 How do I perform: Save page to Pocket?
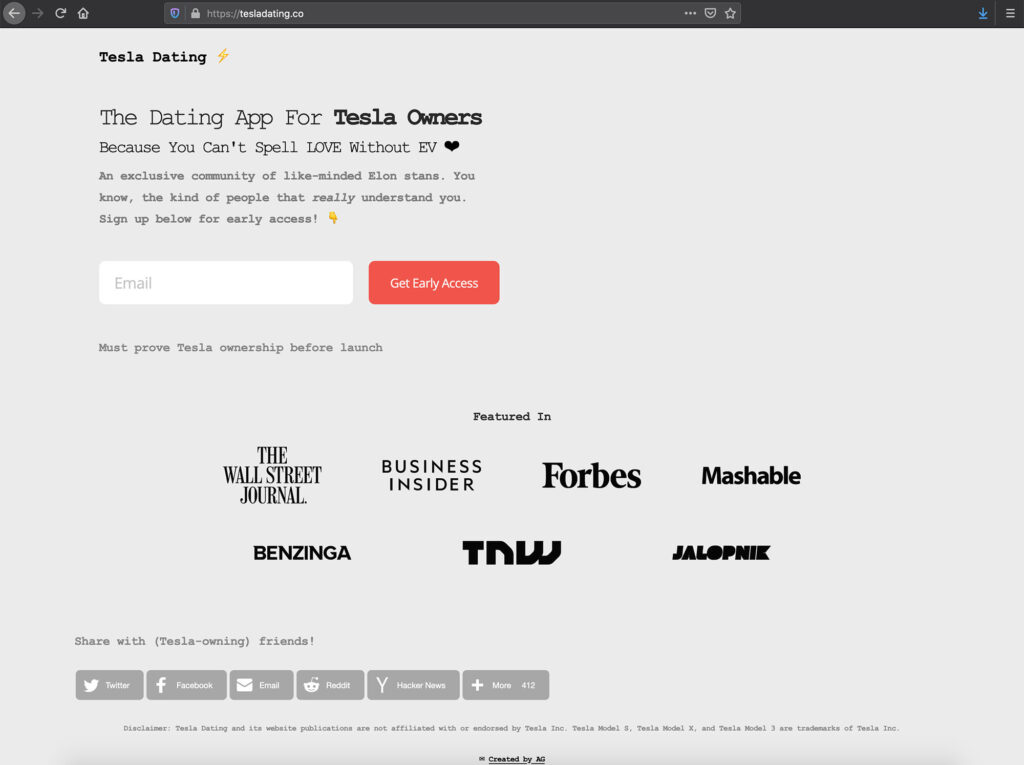tap(711, 13)
